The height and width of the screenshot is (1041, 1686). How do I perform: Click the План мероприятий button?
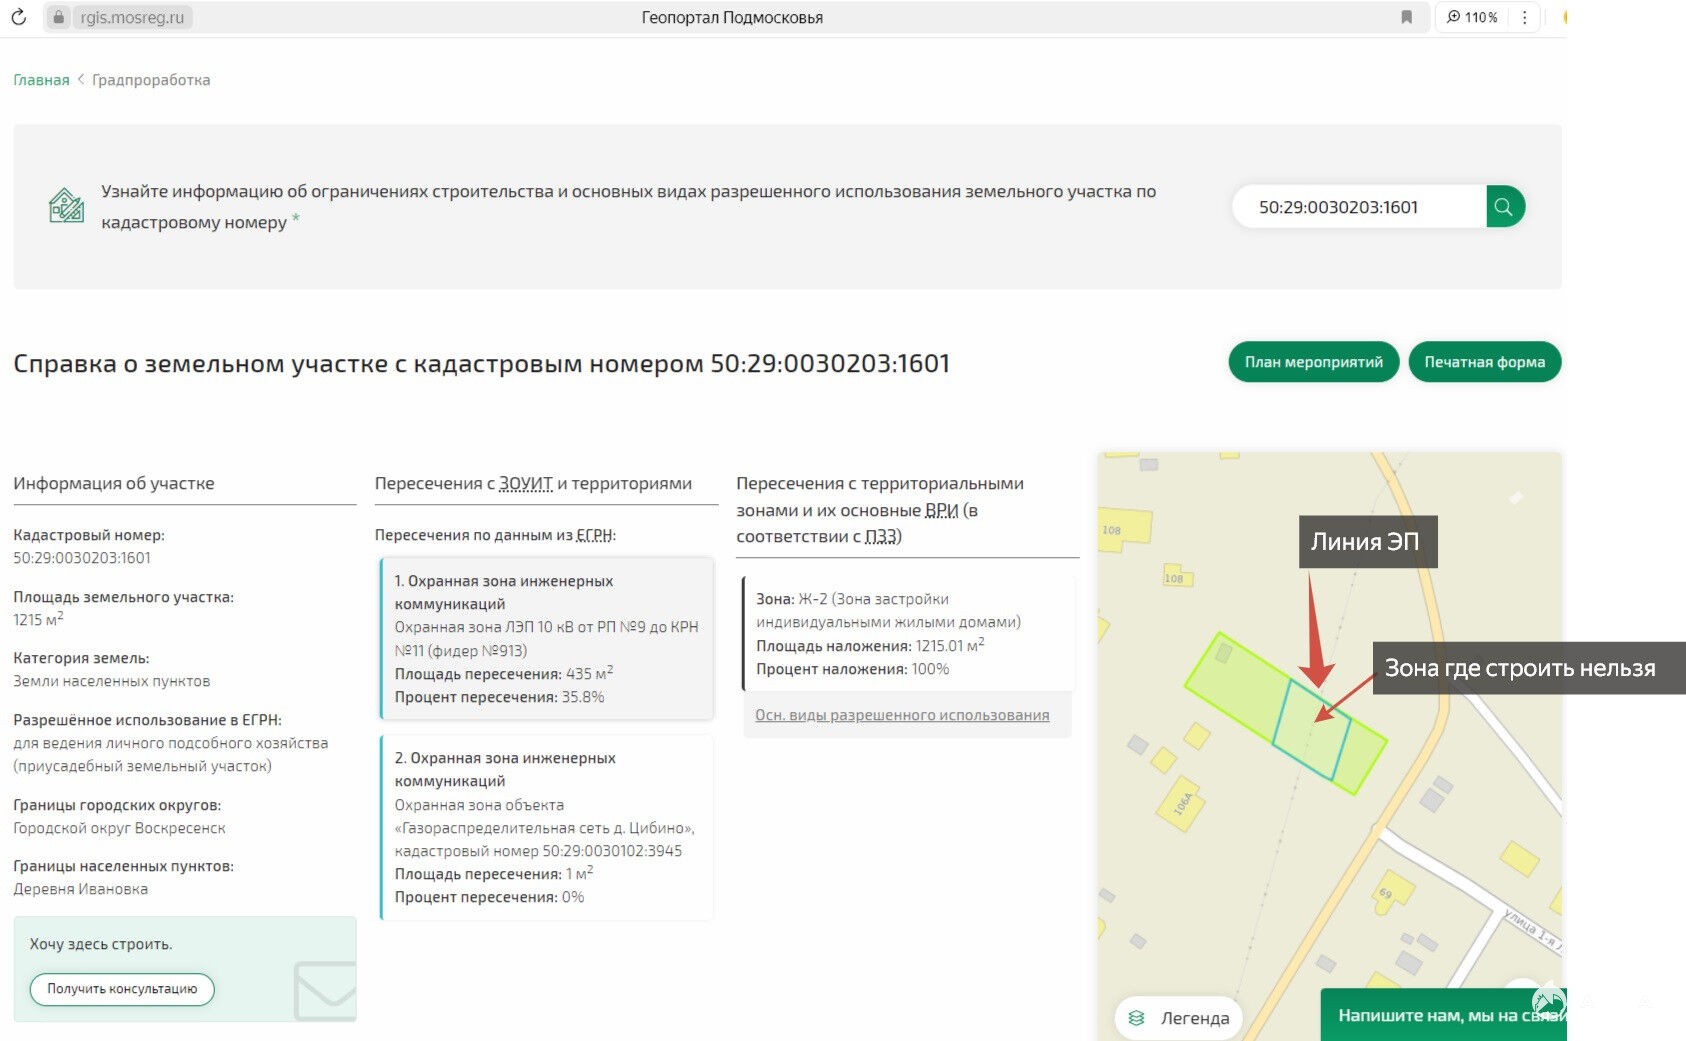1313,362
